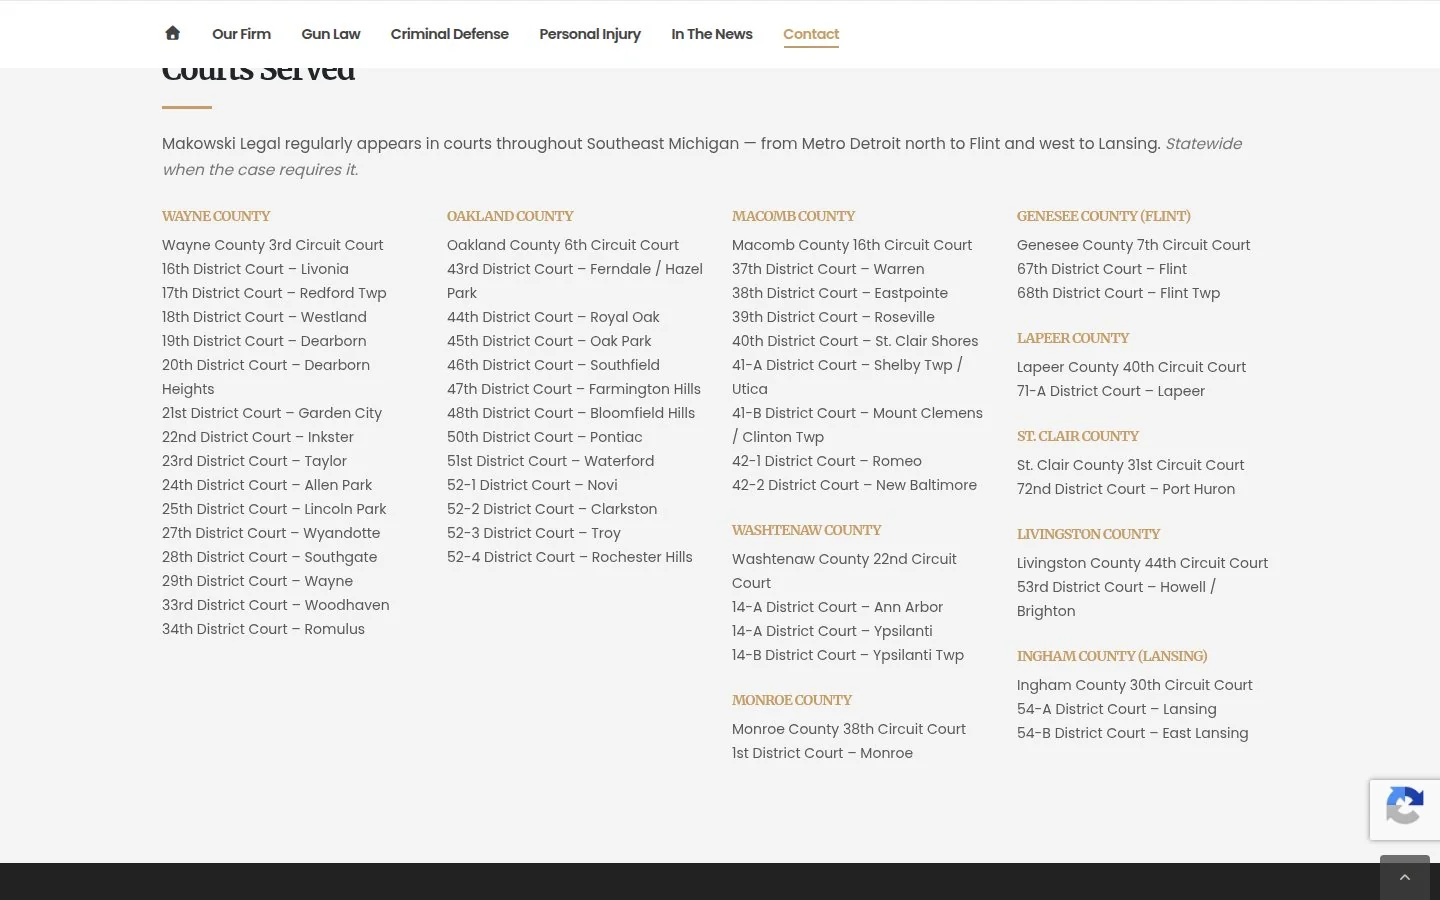The width and height of the screenshot is (1440, 900).
Task: Click the Ingham County (Lansing) heading
Action: (x=1112, y=656)
